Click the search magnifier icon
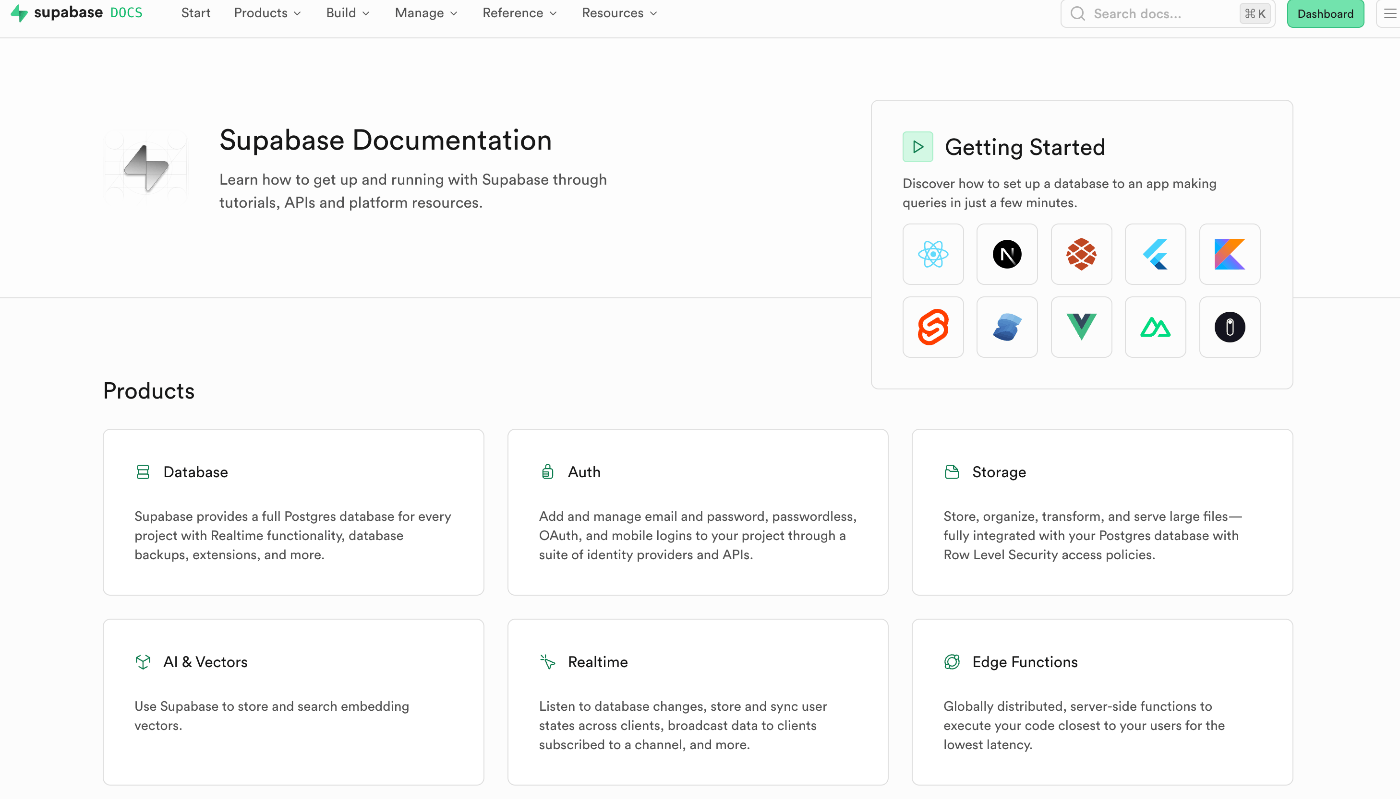The width and height of the screenshot is (1400, 799). pyautogui.click(x=1078, y=14)
